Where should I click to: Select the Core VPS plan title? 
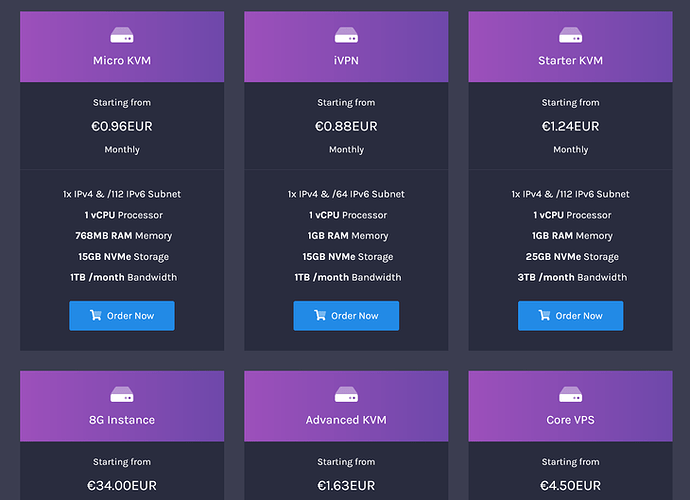[570, 420]
